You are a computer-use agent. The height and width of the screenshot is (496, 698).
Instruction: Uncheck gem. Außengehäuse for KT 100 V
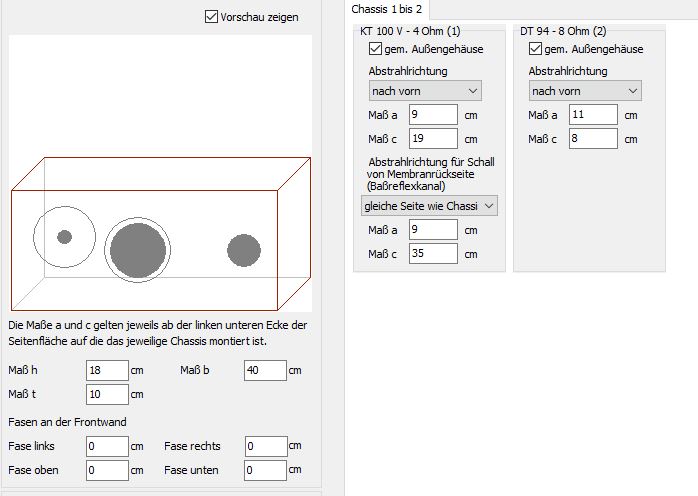tap(375, 49)
